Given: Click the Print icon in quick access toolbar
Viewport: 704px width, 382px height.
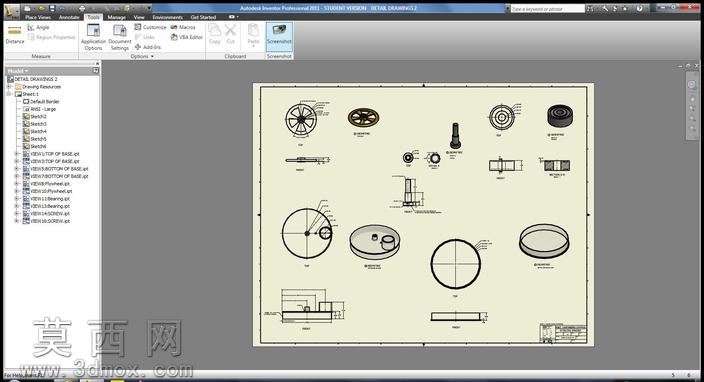Looking at the screenshot, I should pyautogui.click(x=82, y=9).
